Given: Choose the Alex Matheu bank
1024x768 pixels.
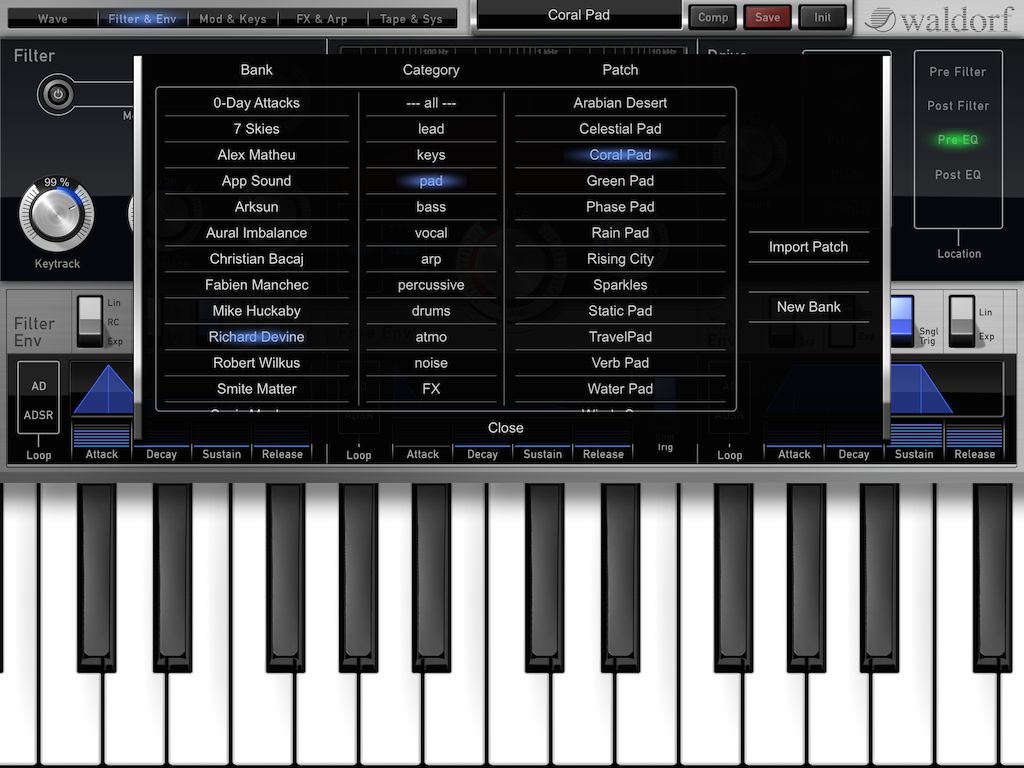Looking at the screenshot, I should [x=257, y=155].
